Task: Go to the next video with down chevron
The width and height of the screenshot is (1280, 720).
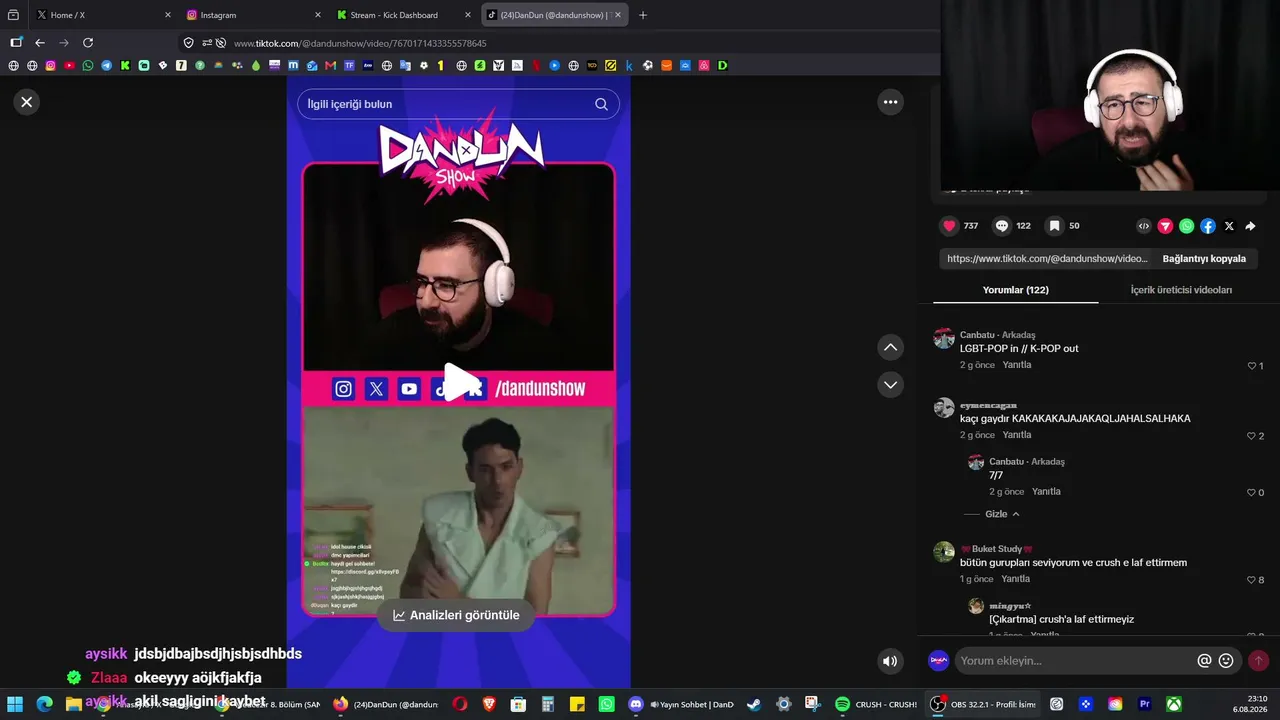Action: point(890,385)
